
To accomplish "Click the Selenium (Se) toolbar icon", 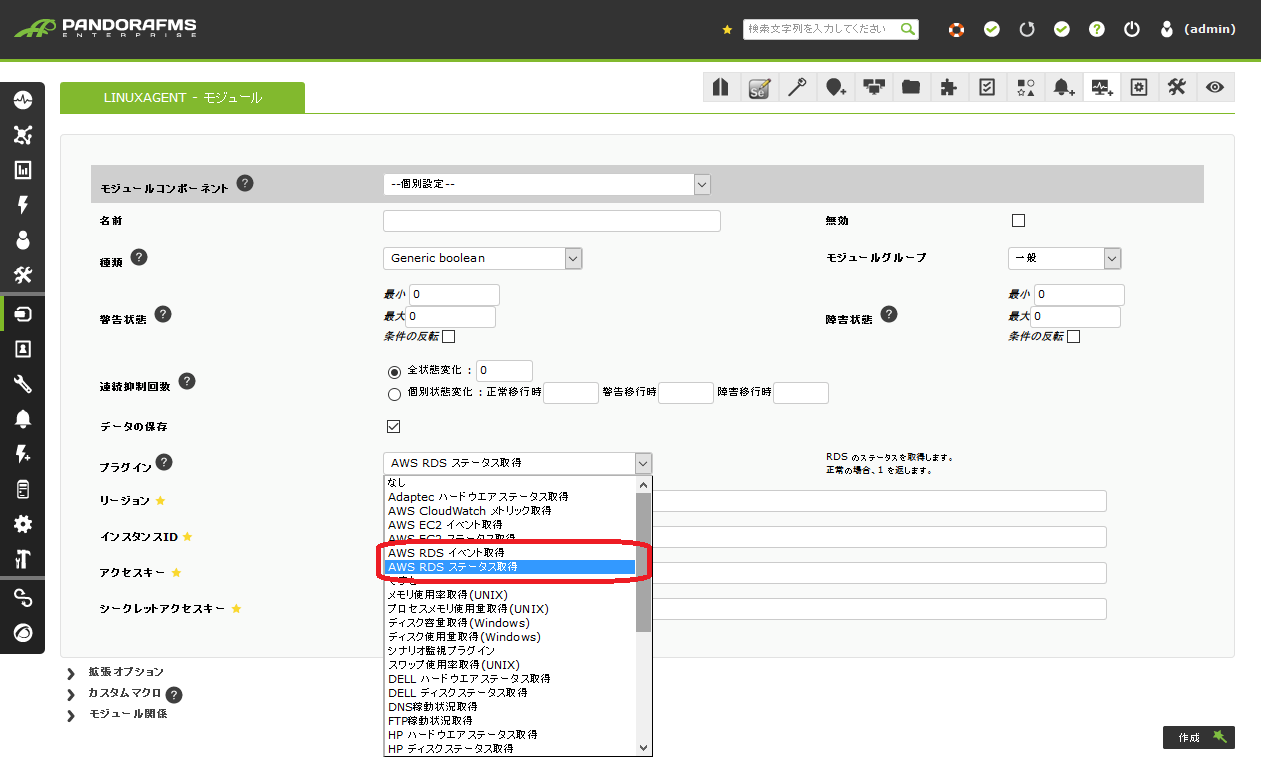I will [759, 88].
